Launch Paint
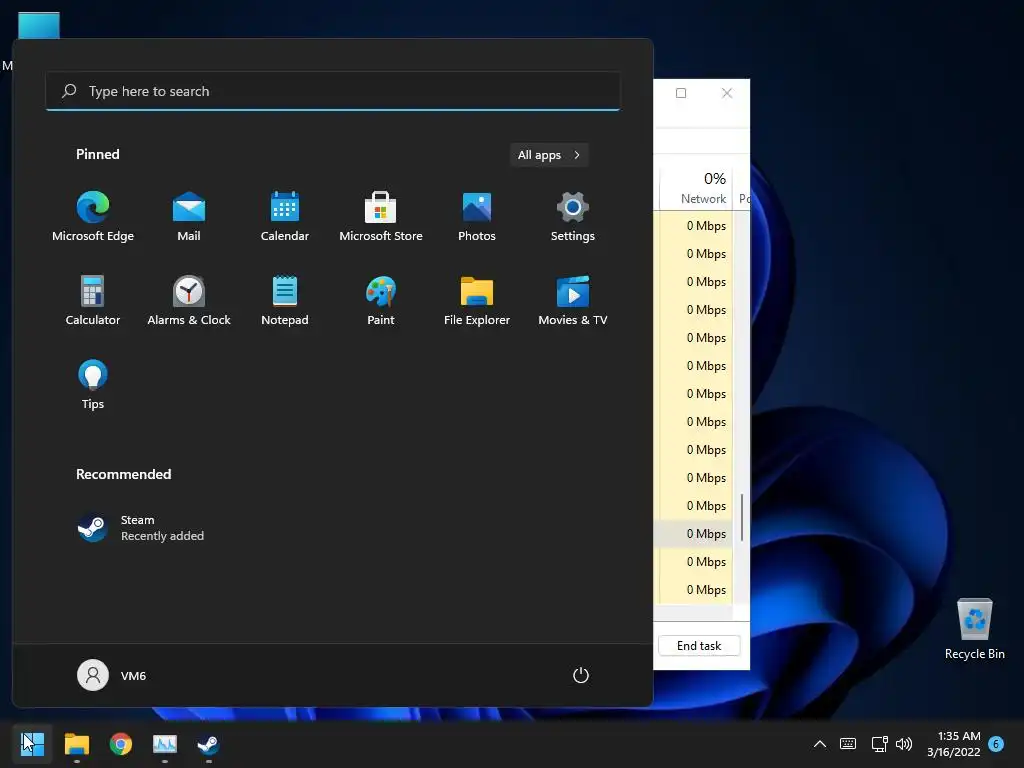 pyautogui.click(x=381, y=300)
